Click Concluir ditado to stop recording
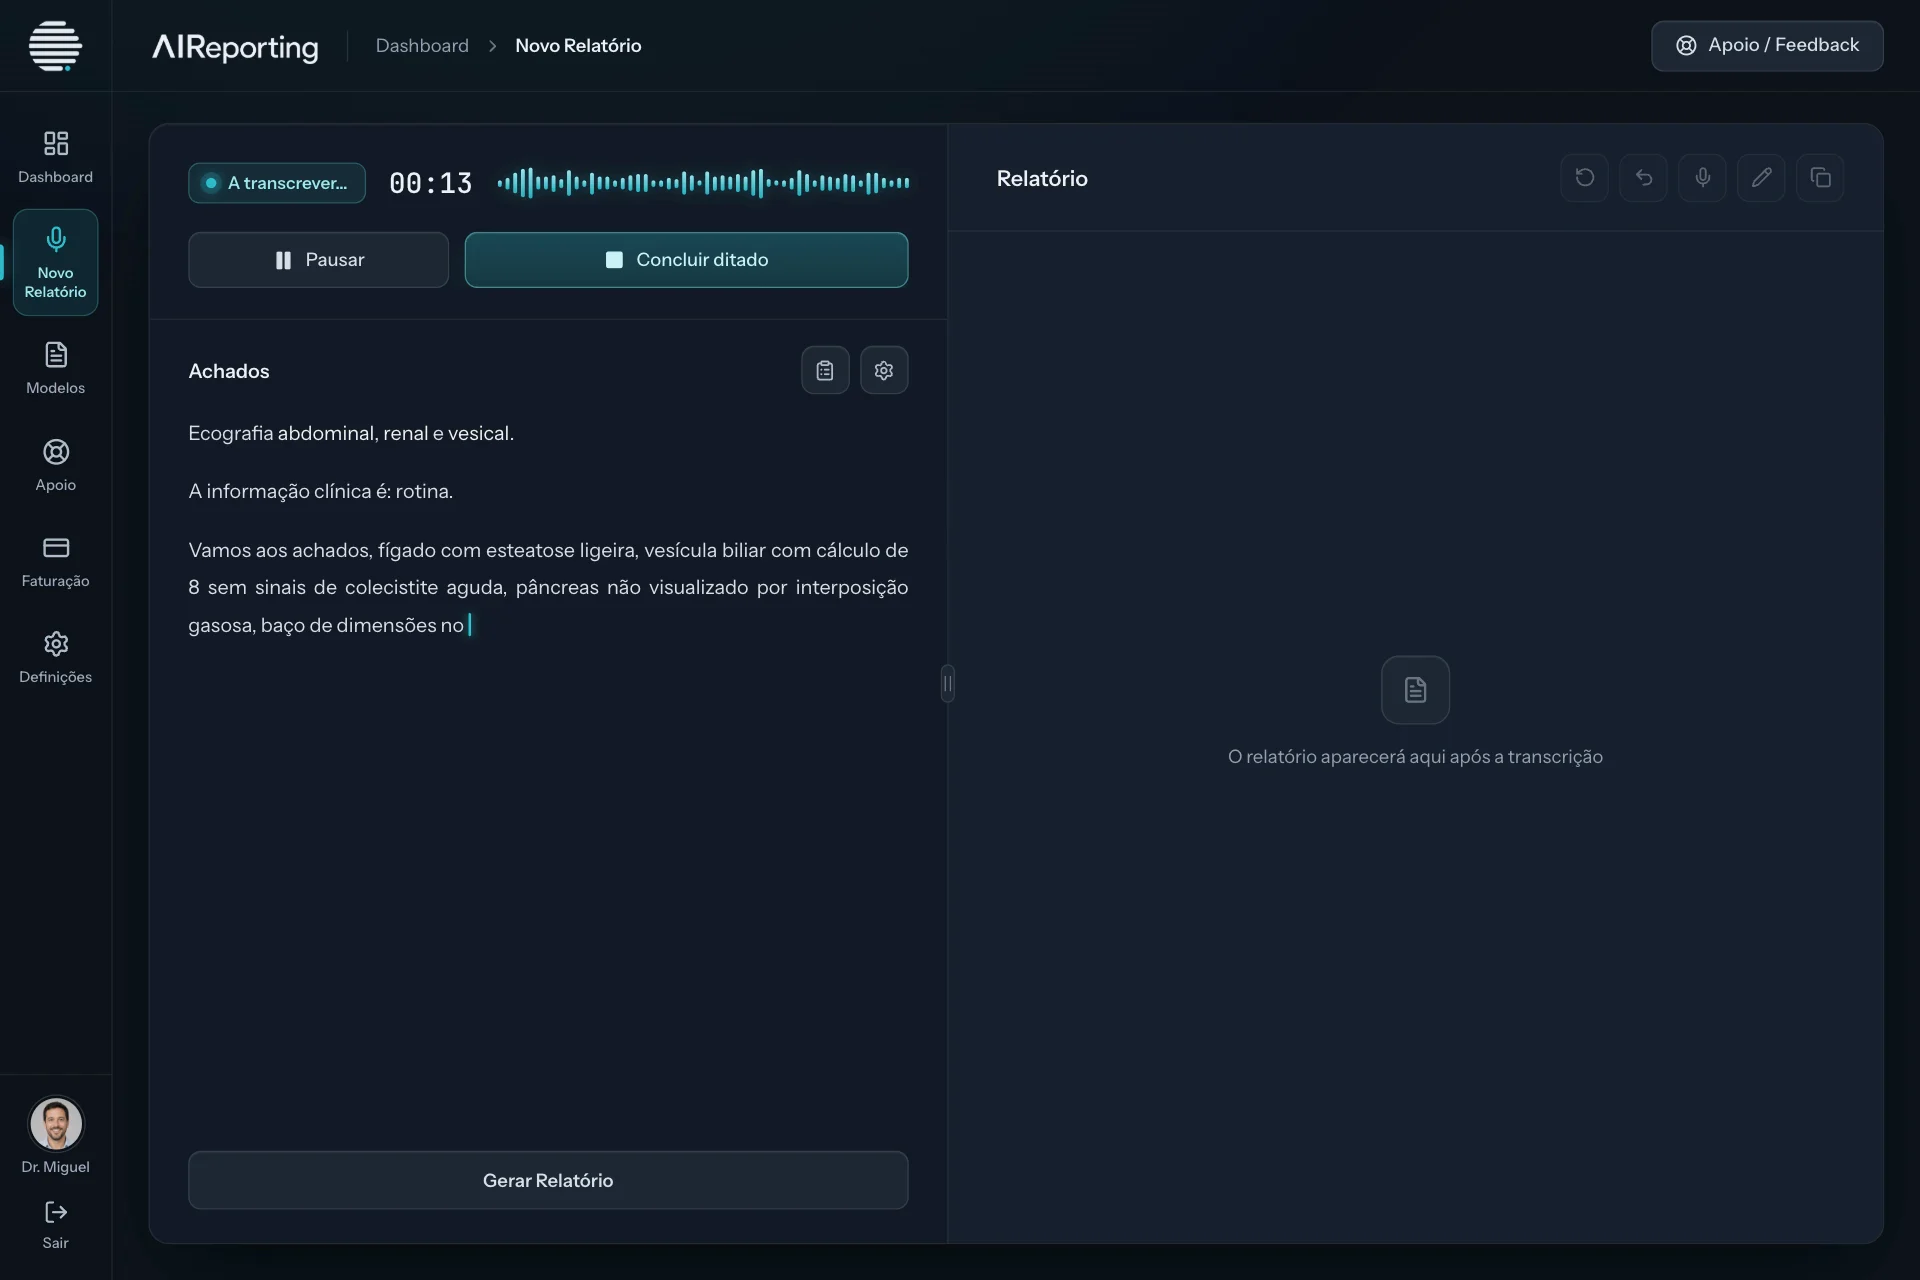This screenshot has width=1920, height=1280. click(687, 260)
